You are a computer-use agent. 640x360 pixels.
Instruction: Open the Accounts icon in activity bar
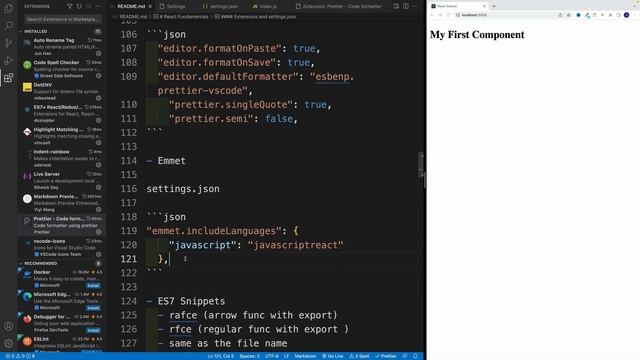[x=8, y=326]
